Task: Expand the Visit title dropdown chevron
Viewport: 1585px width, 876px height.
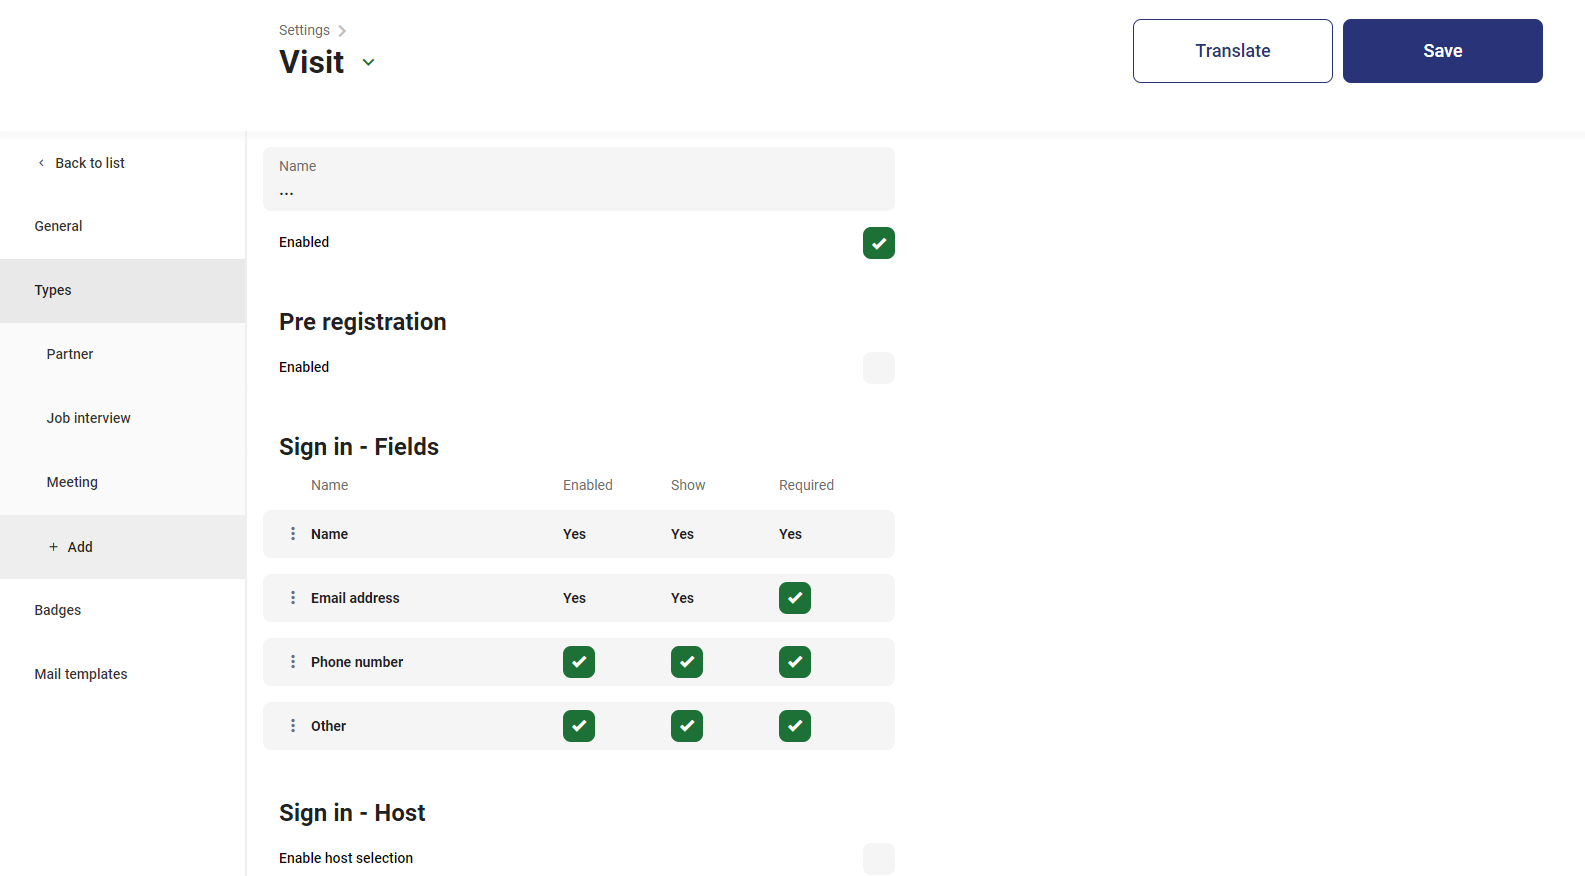Action: [368, 62]
